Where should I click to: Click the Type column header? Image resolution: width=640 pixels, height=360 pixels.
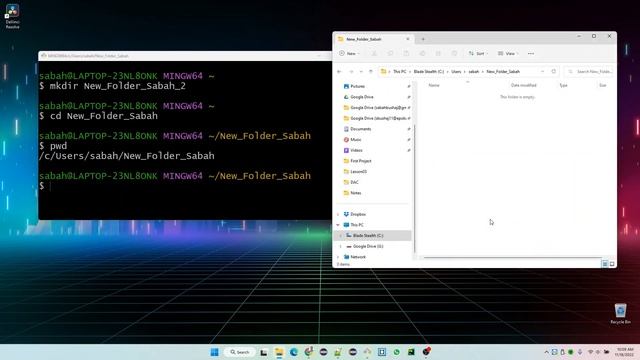coord(563,85)
